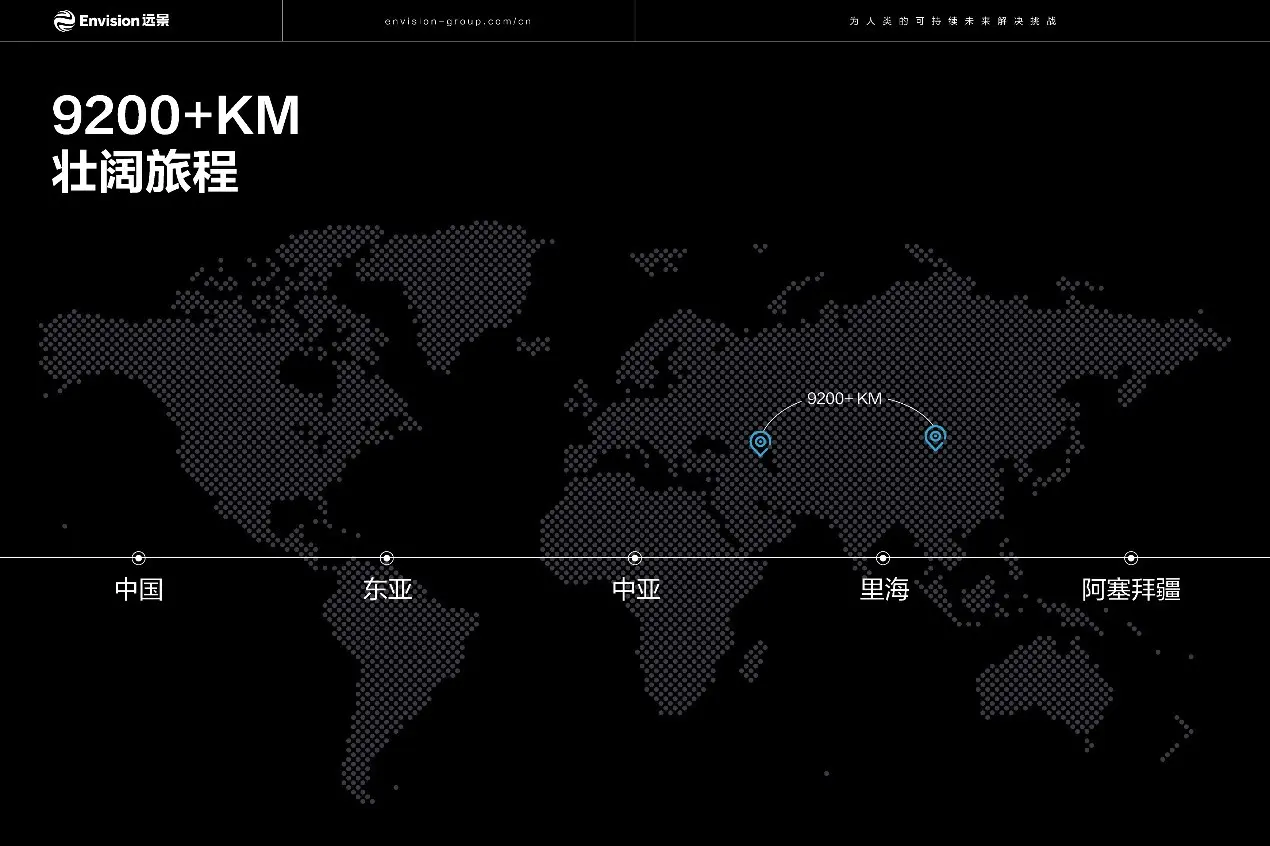
Task: Click the Chinese tagline in top header
Action: 952,21
